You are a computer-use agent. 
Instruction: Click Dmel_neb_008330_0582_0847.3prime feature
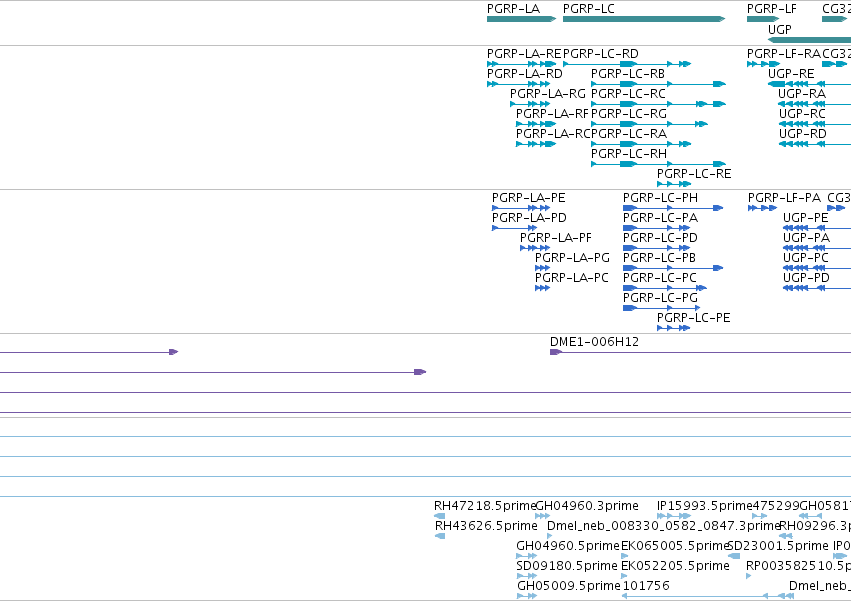(550, 536)
